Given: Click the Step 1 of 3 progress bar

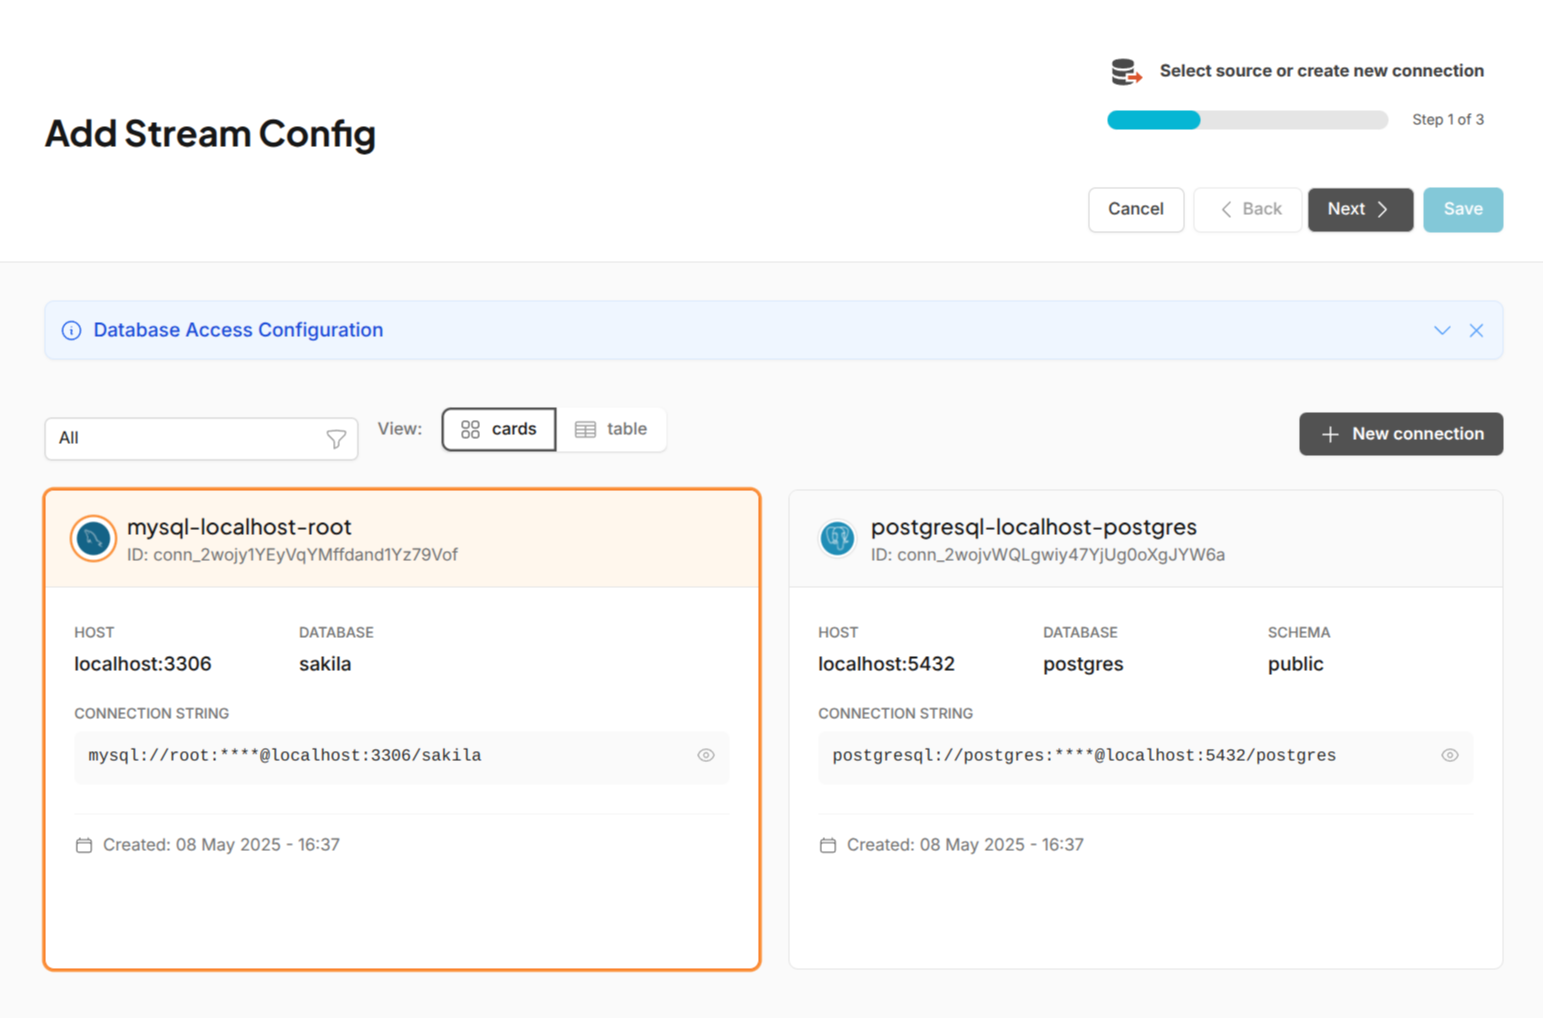Looking at the screenshot, I should point(1246,119).
